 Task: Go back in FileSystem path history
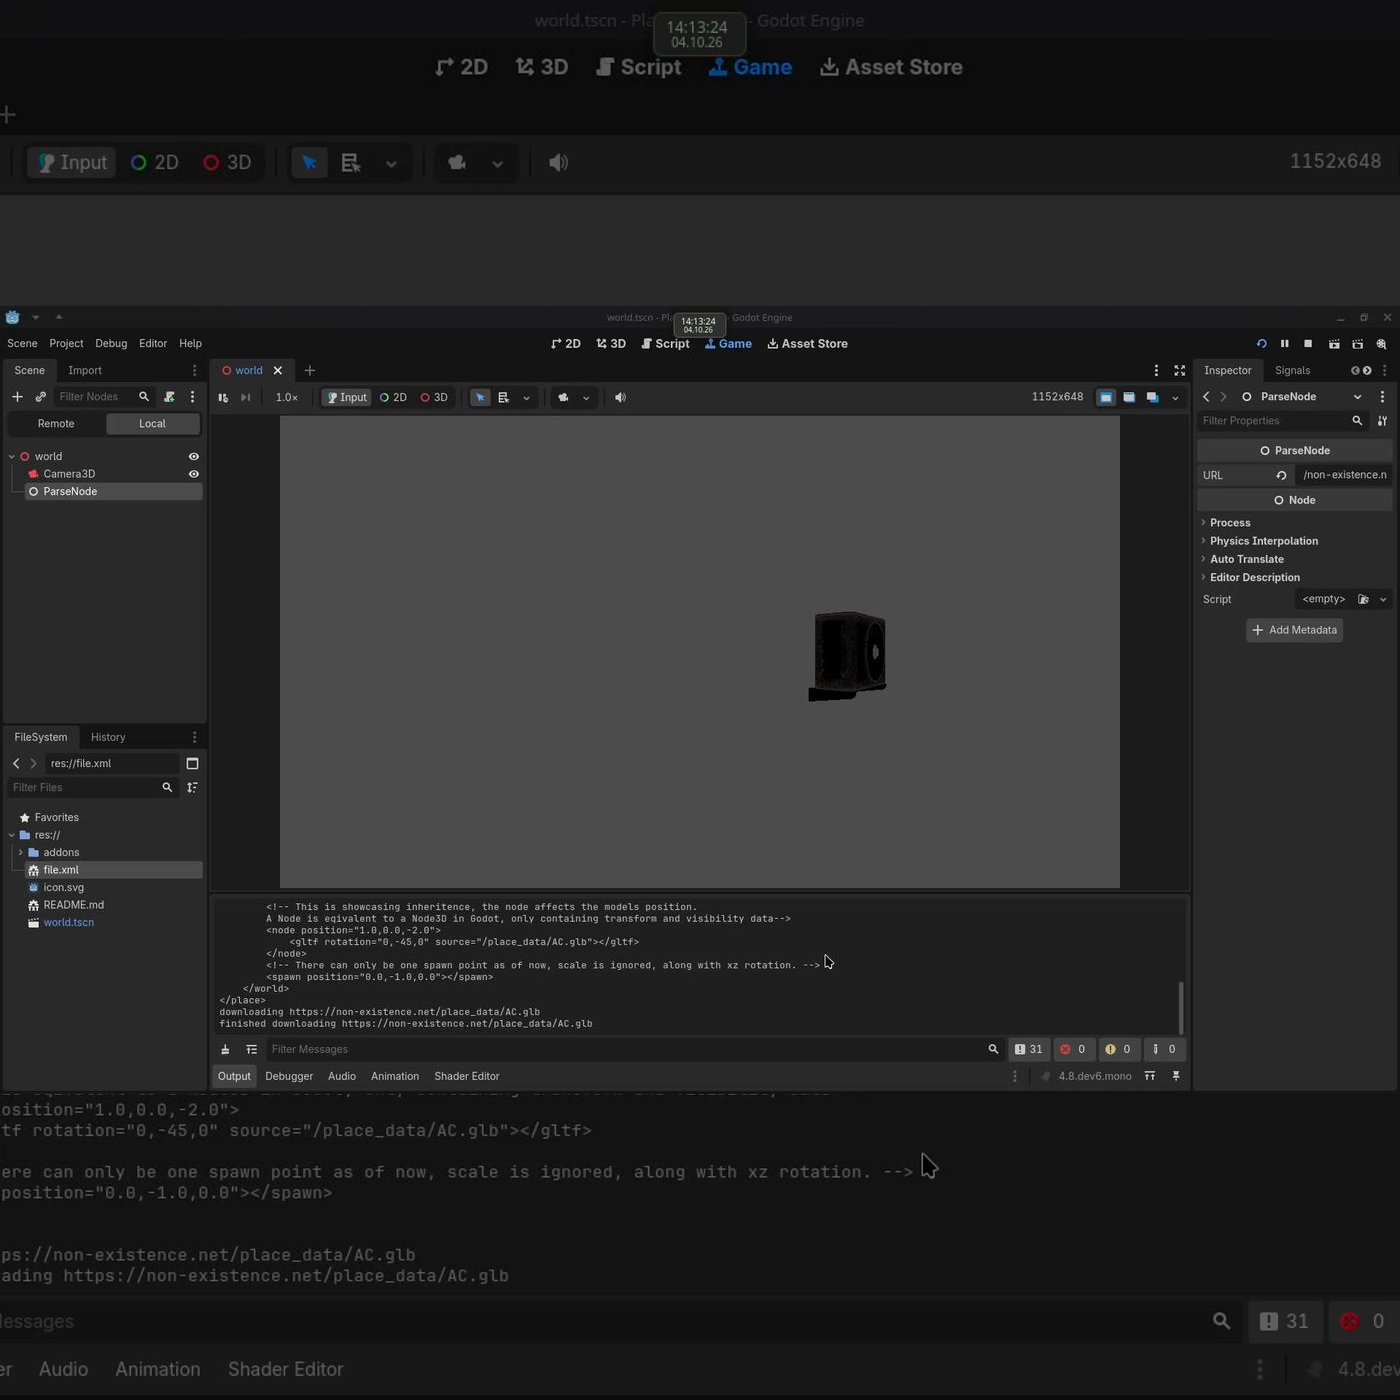(x=16, y=764)
